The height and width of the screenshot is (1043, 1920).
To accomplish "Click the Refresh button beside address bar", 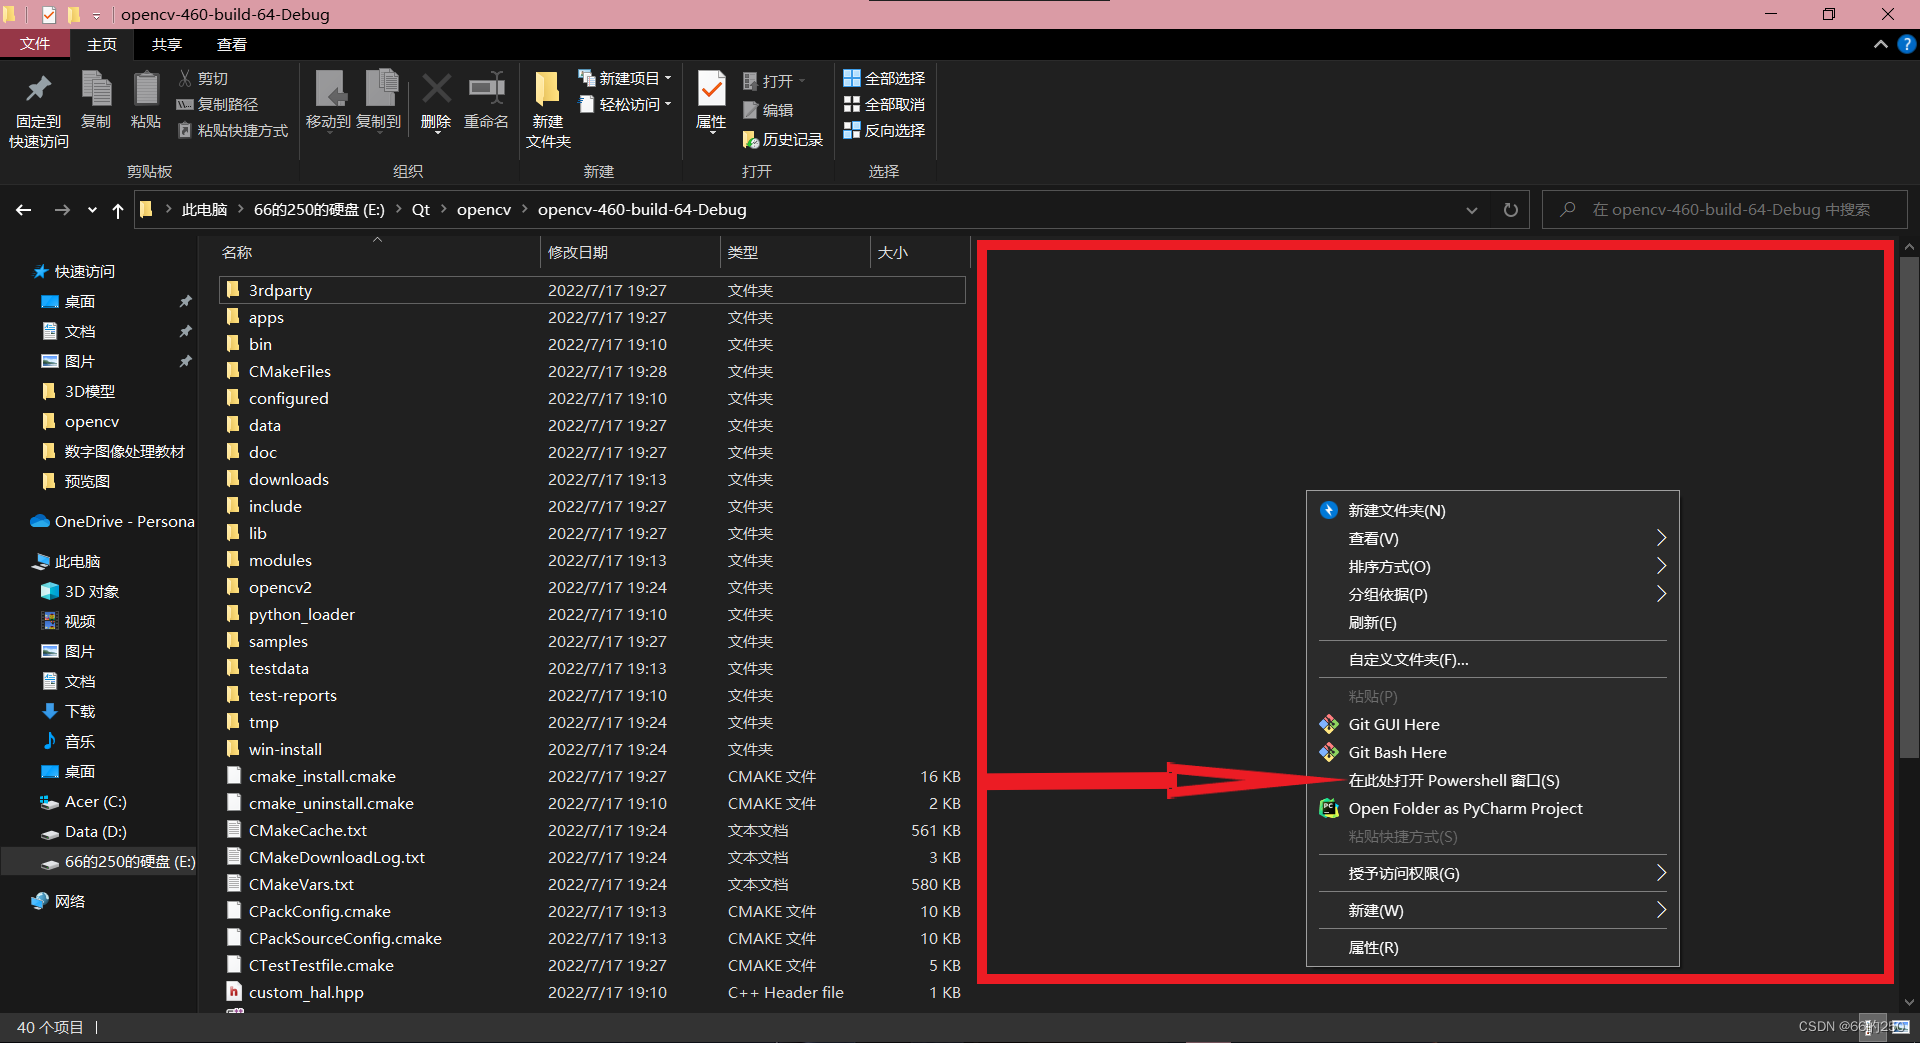I will [1510, 210].
